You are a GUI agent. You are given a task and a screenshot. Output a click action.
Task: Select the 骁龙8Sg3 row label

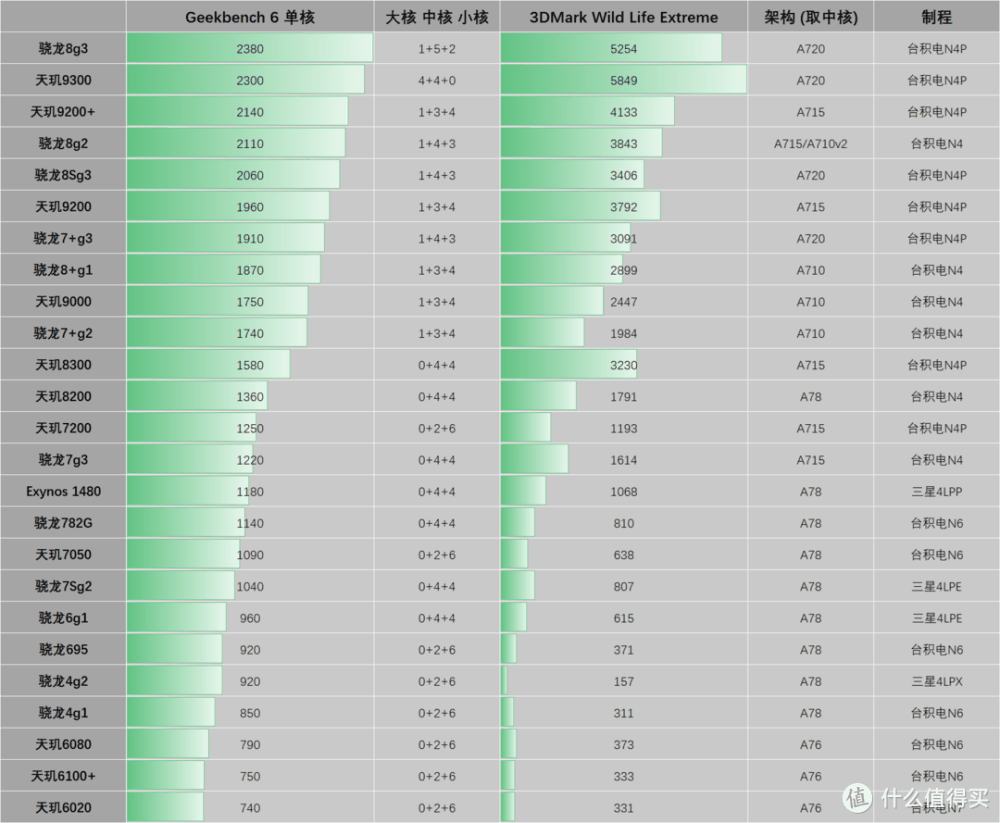(64, 175)
